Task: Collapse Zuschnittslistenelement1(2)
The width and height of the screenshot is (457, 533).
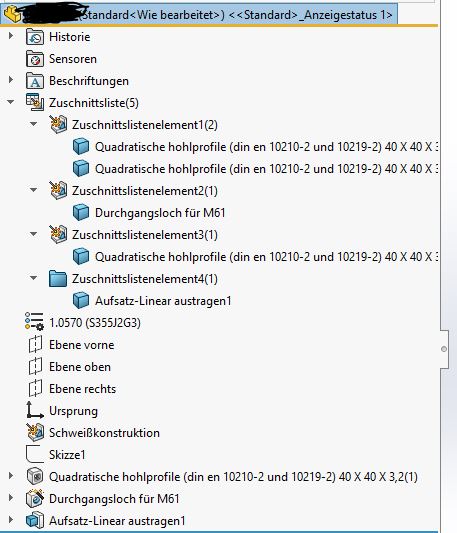Action: [x=33, y=124]
